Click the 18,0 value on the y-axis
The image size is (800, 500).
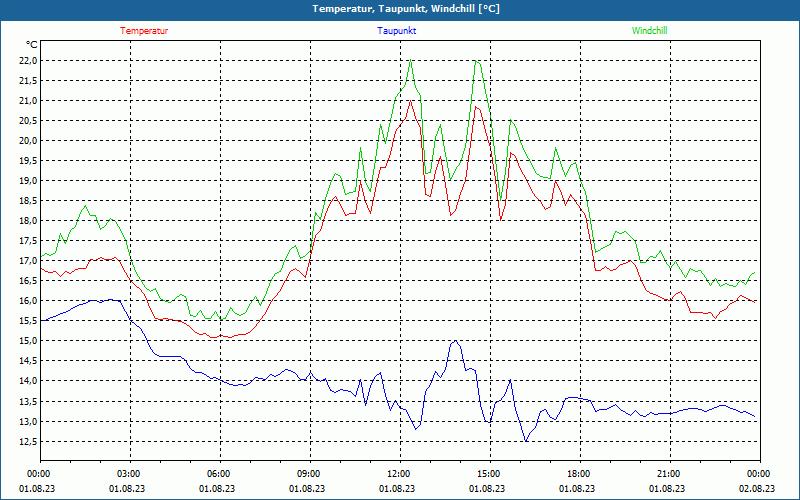27,221
